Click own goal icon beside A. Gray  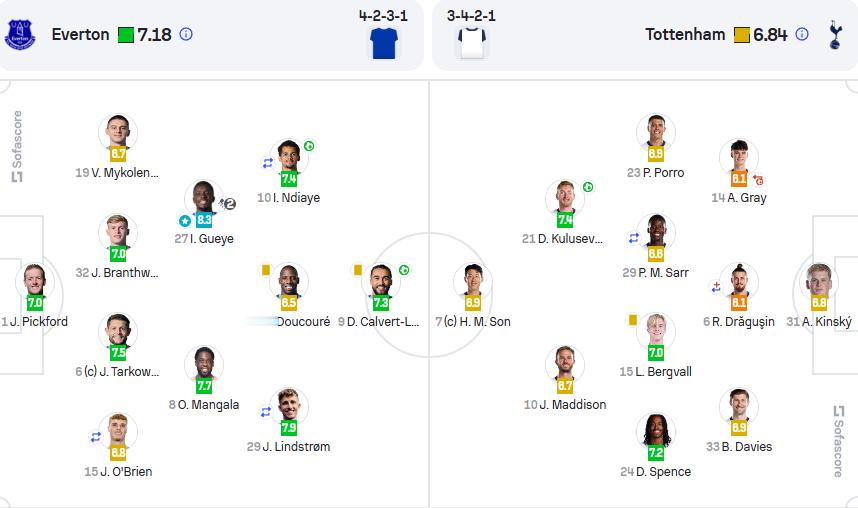click(758, 180)
